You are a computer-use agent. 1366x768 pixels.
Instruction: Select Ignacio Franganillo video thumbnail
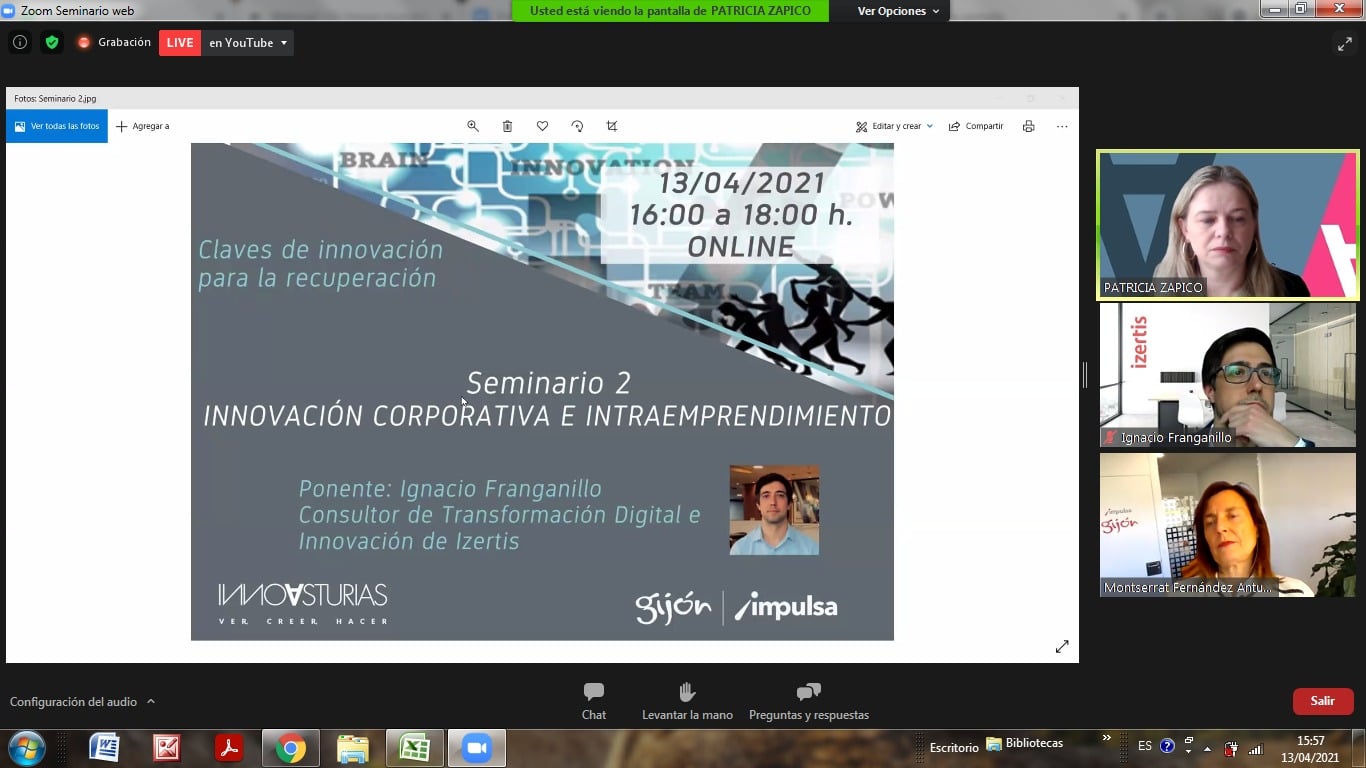point(1227,375)
